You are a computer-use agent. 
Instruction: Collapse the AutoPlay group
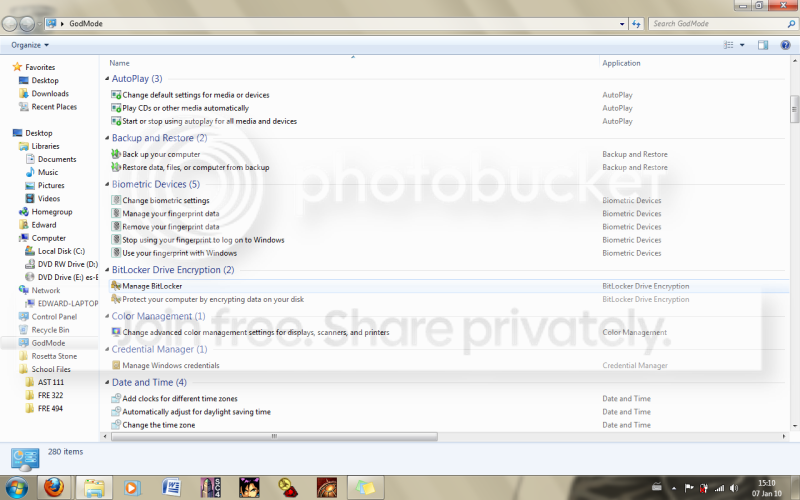click(136, 79)
